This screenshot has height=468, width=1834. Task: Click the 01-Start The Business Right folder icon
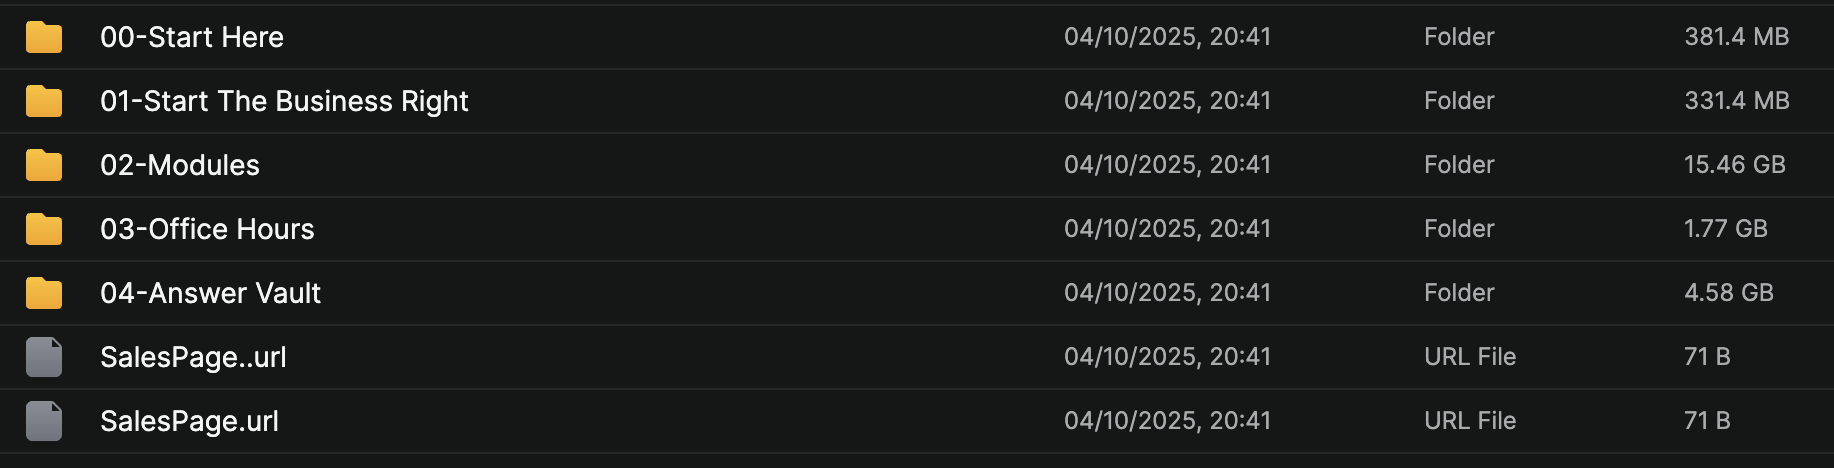(x=44, y=102)
